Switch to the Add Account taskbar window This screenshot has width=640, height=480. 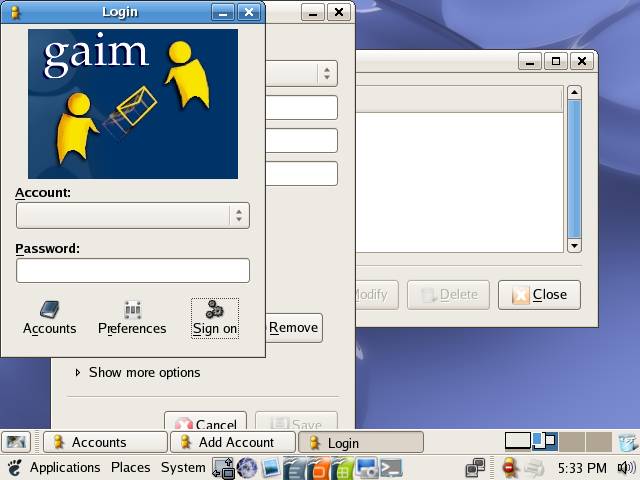[x=233, y=442]
